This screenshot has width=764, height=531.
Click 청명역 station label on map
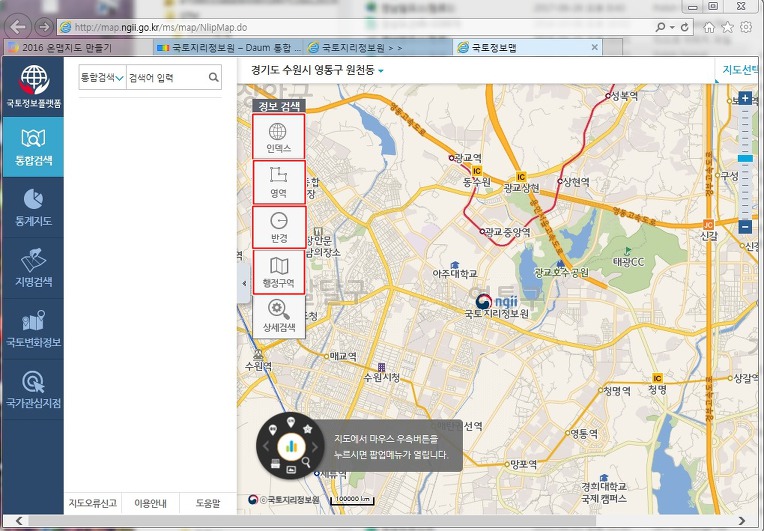pos(616,391)
